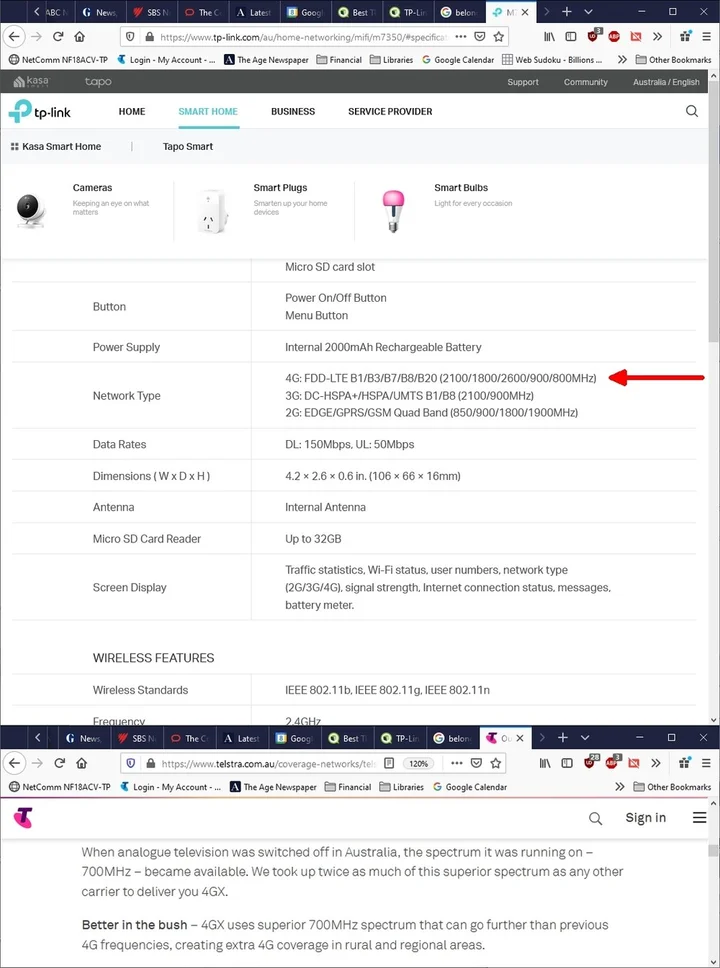Click the Kasa logo in top bar
The height and width of the screenshot is (968, 720).
click(x=31, y=81)
